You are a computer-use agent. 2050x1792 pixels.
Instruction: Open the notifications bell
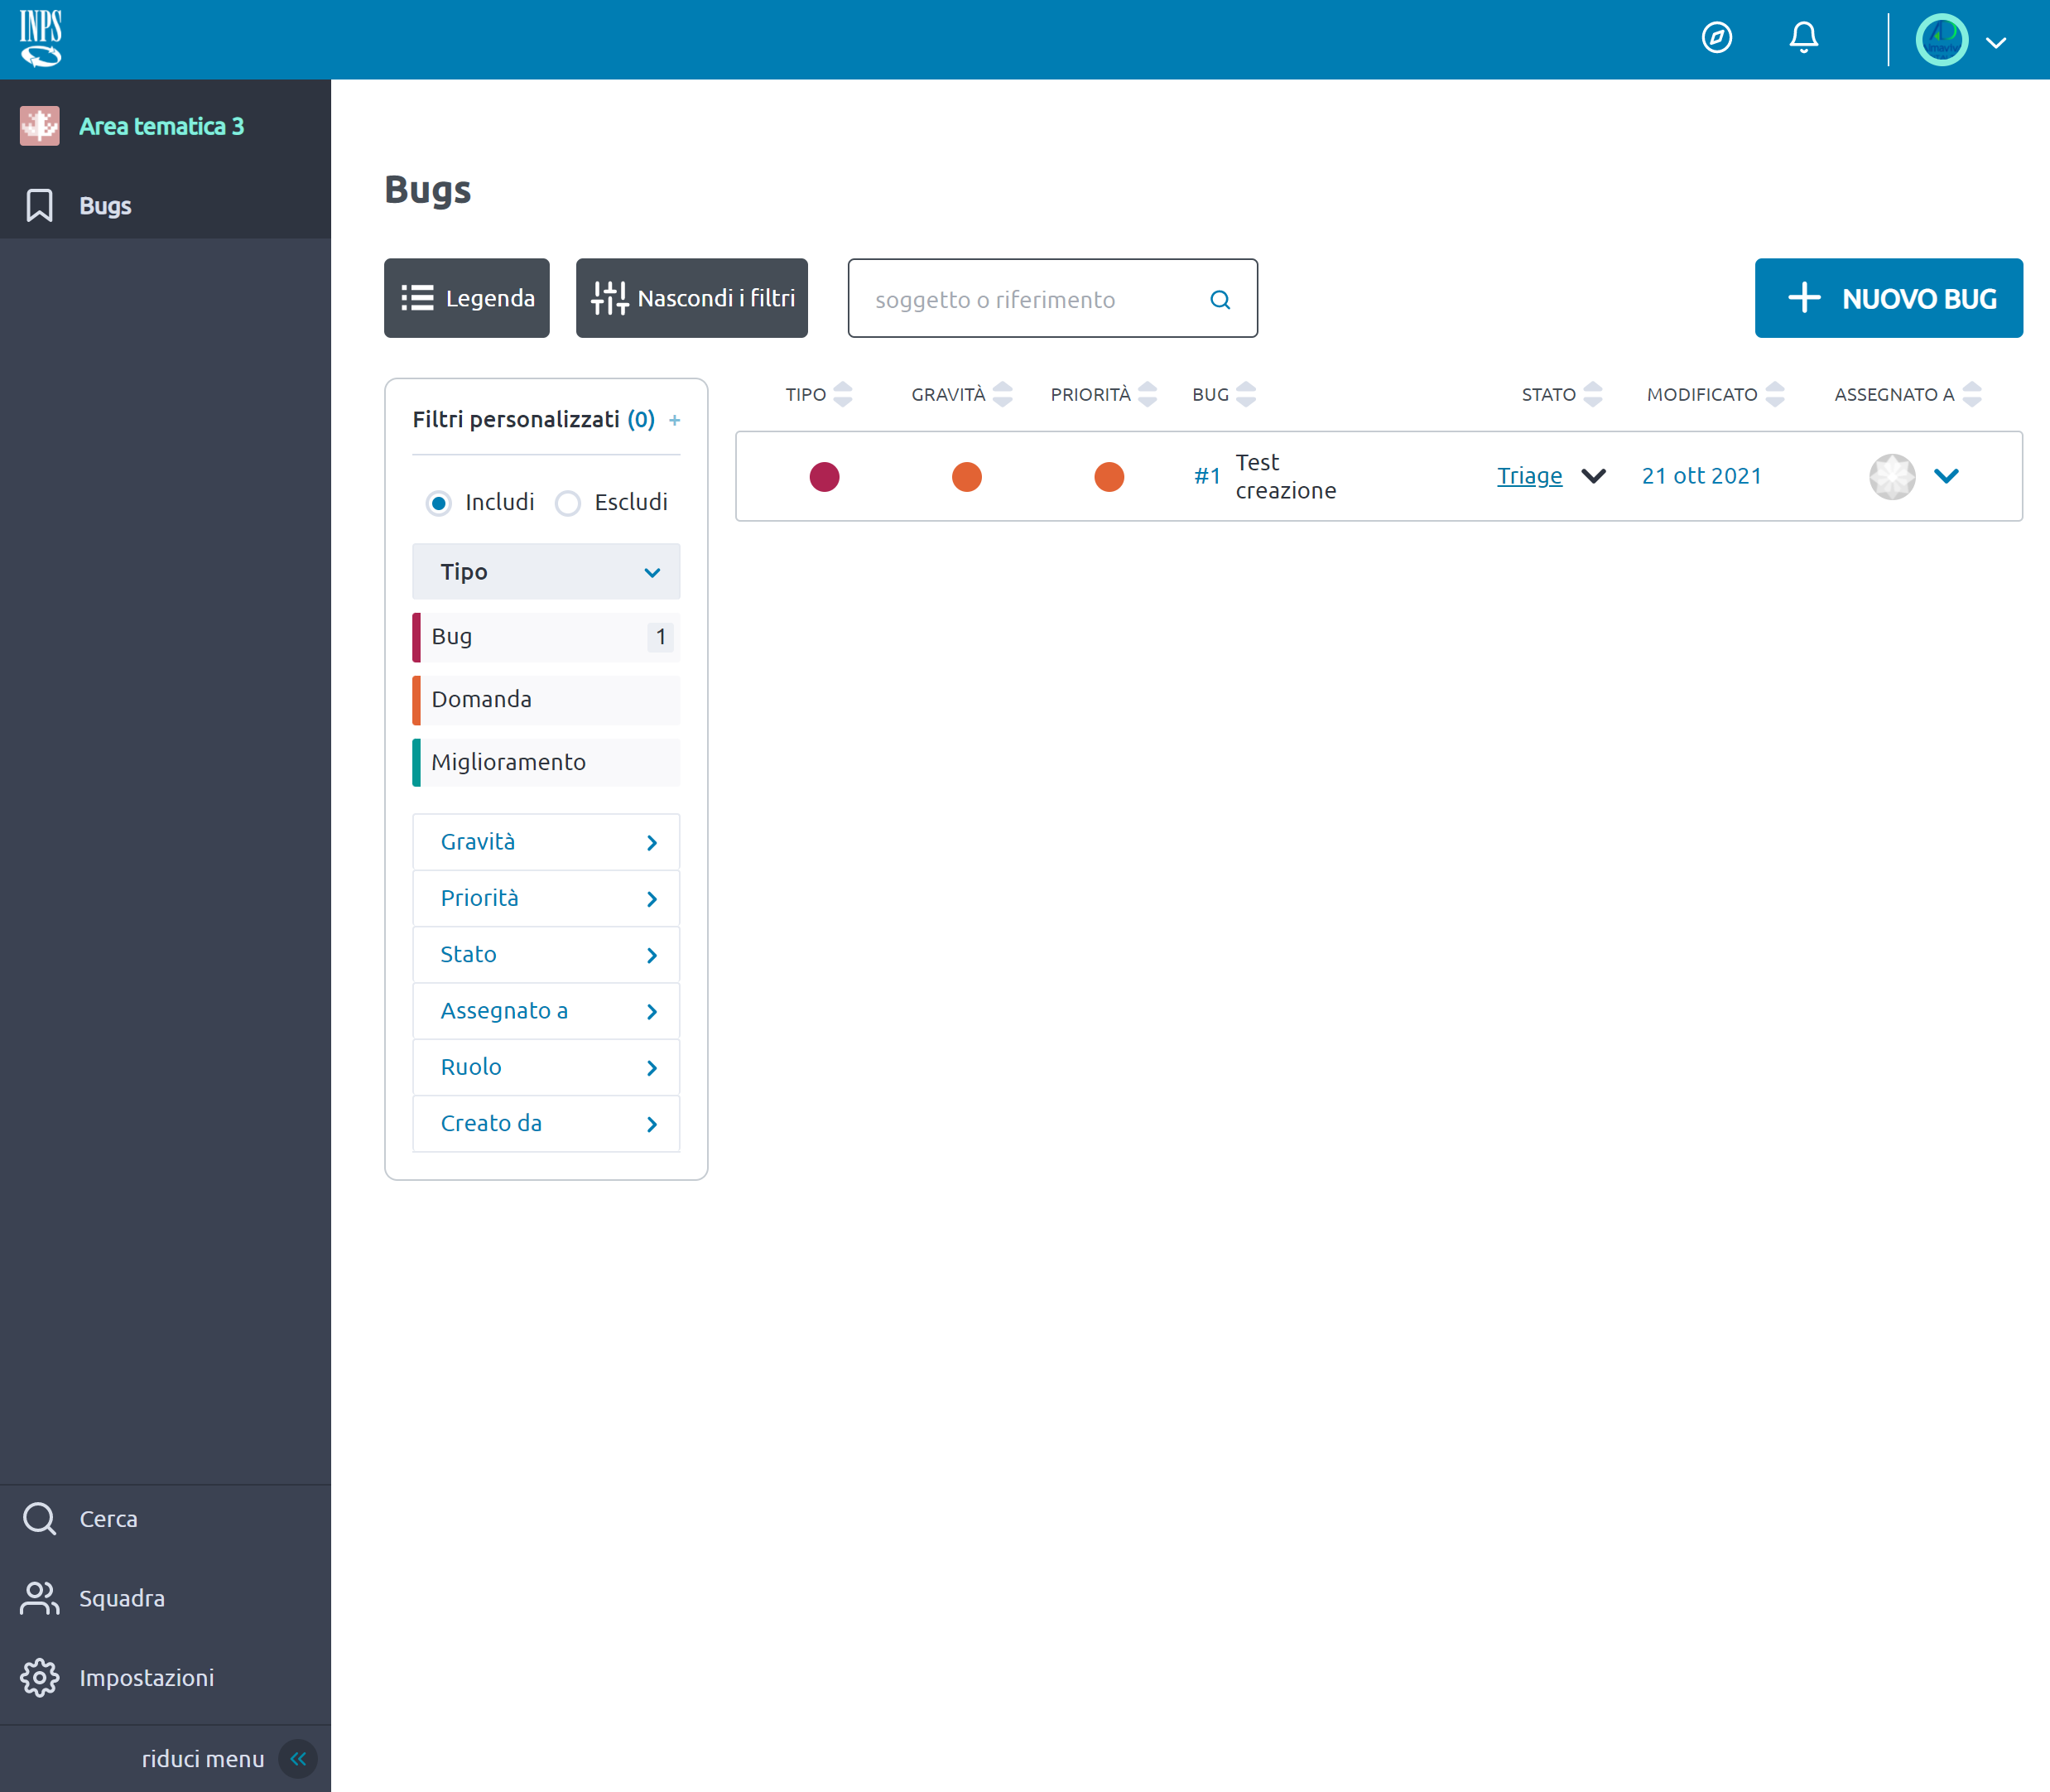click(x=1803, y=38)
